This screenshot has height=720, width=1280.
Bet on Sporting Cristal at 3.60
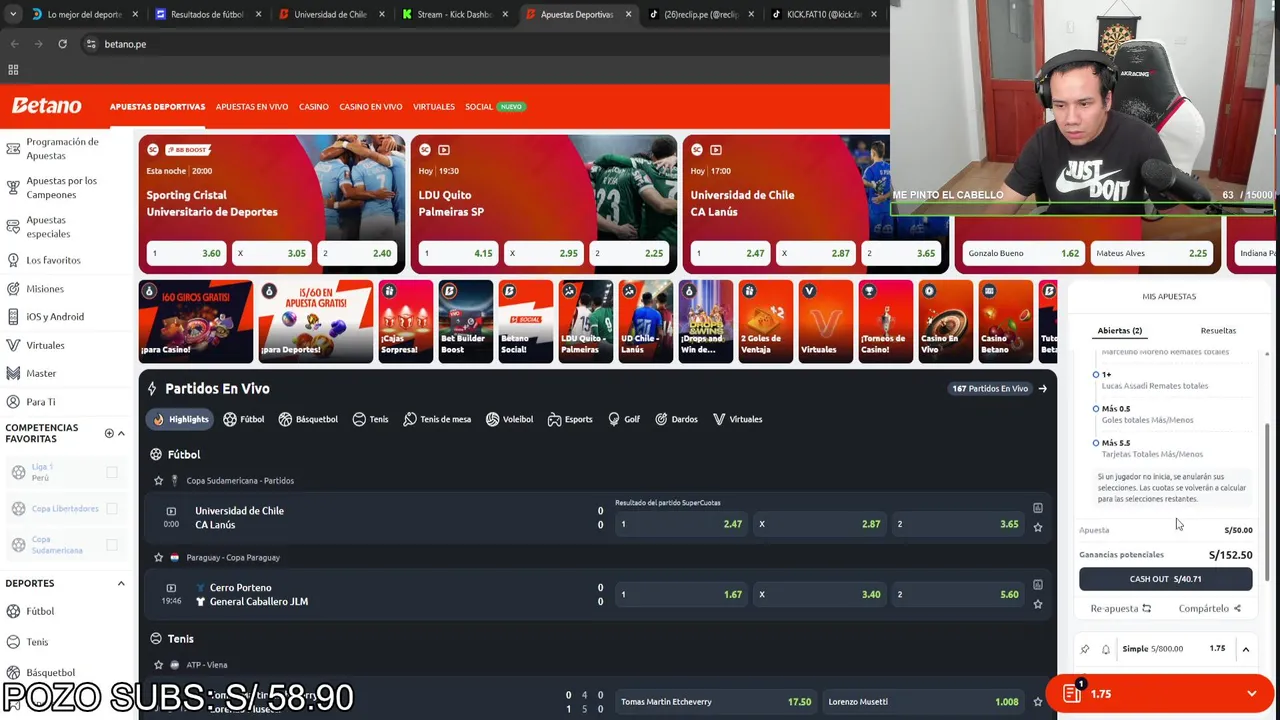[186, 253]
